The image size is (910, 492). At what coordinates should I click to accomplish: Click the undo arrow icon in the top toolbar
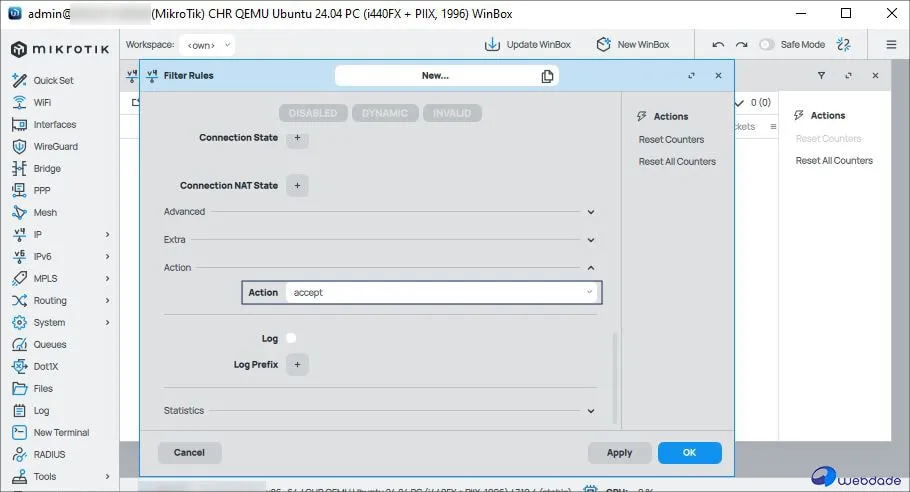(718, 45)
